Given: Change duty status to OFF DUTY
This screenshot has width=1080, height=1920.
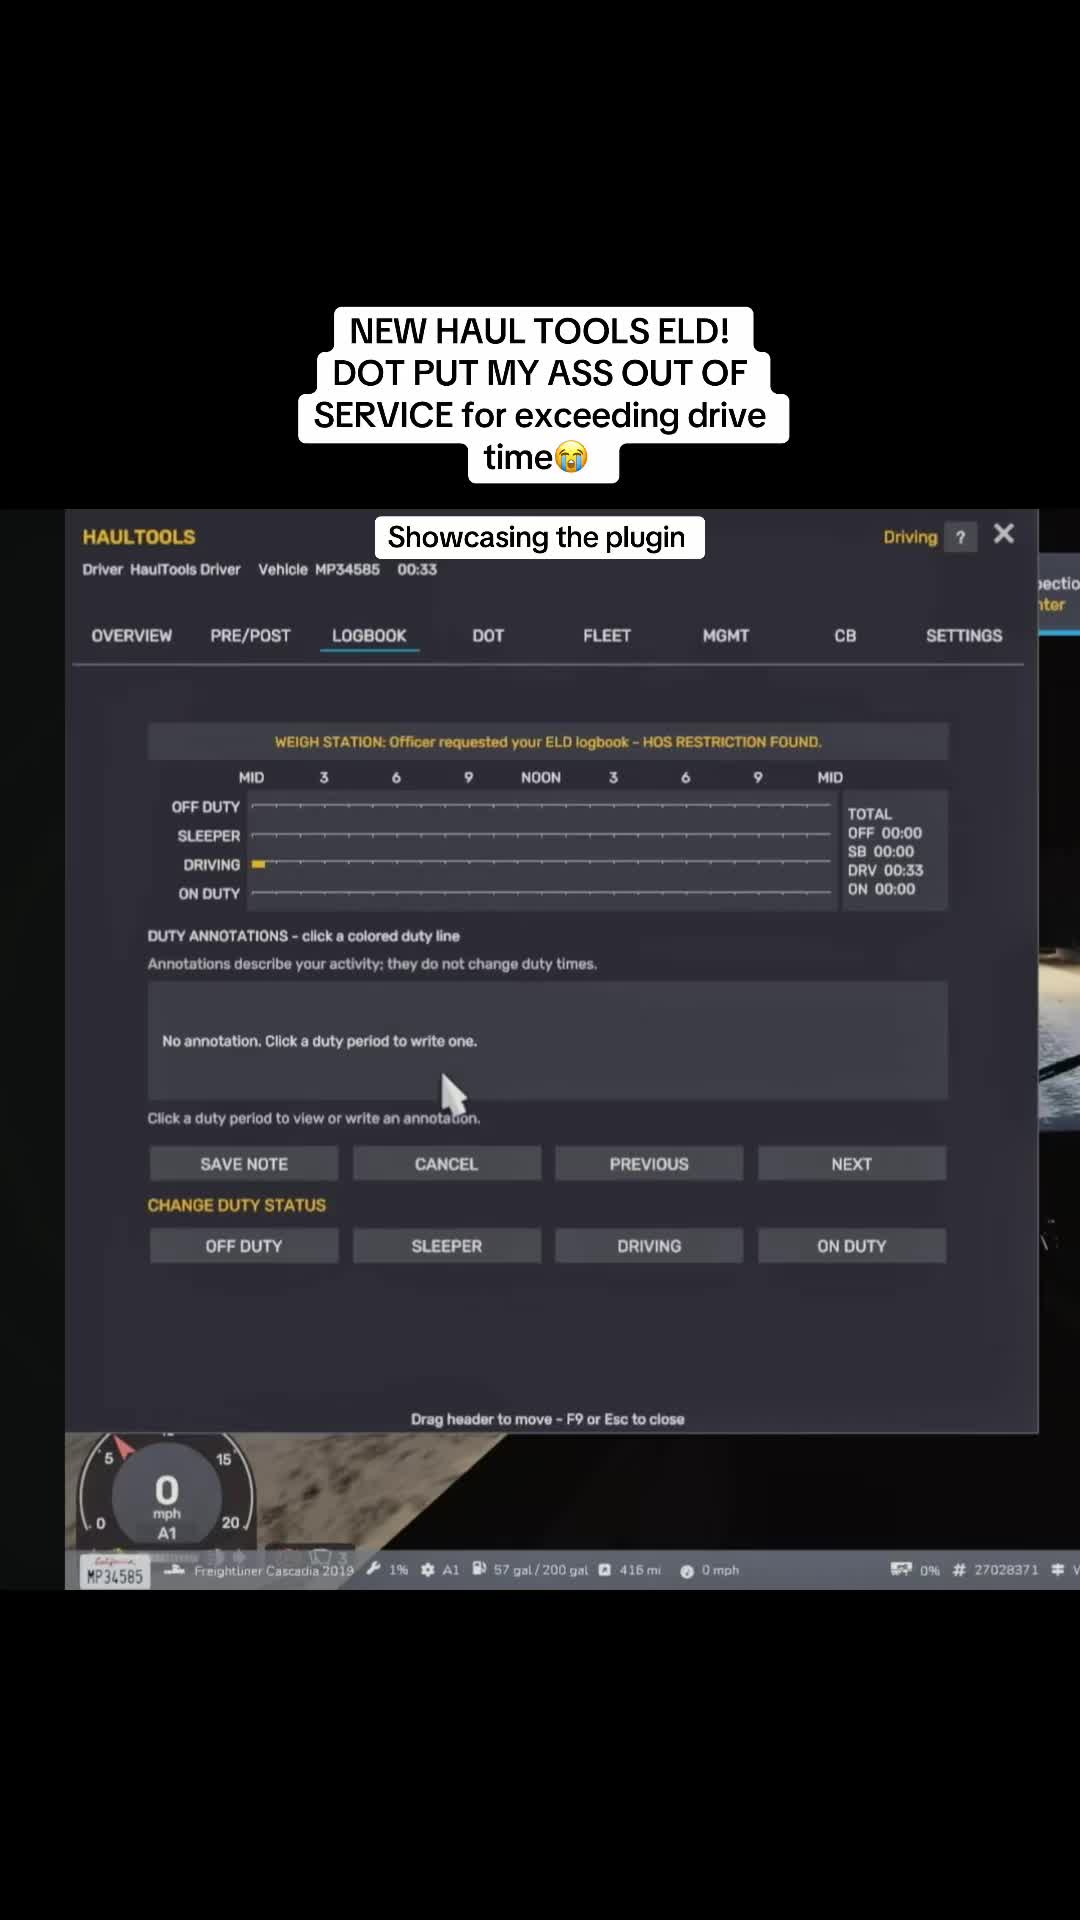Looking at the screenshot, I should pyautogui.click(x=244, y=1246).
